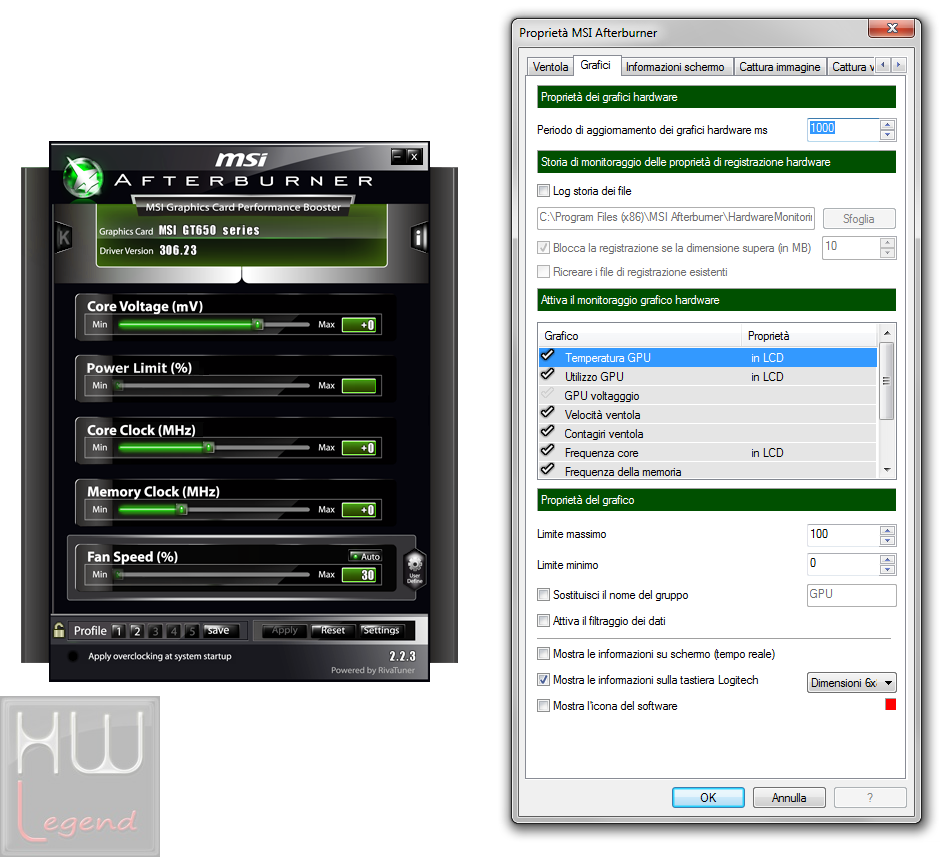The width and height of the screenshot is (949, 857).
Task: Uncheck the Temperatura GPU graph checkmark
Action: click(548, 355)
